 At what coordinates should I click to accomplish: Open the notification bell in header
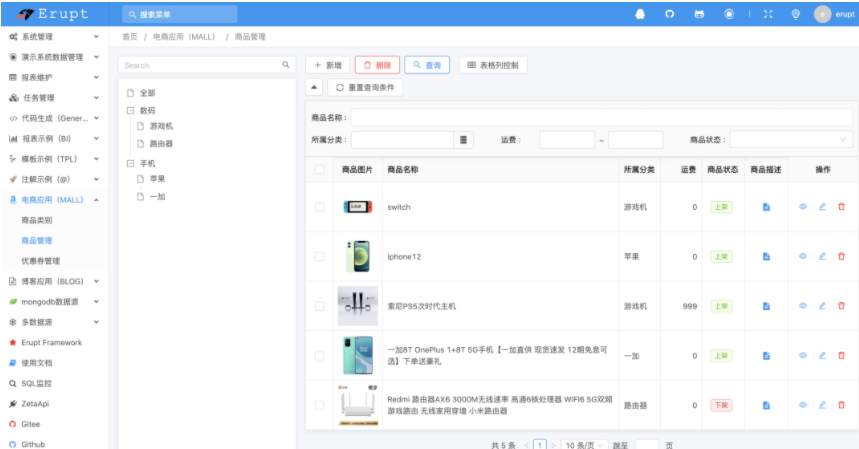(x=639, y=14)
